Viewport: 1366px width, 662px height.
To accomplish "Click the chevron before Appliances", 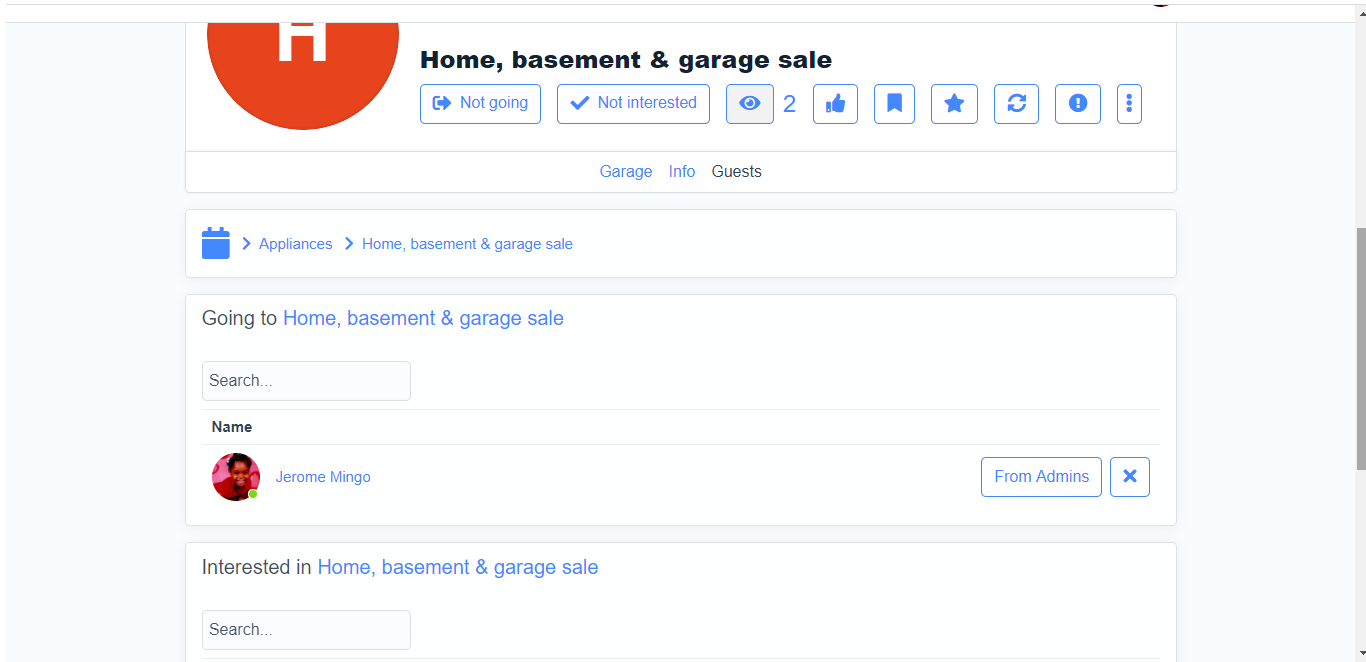I will 246,244.
